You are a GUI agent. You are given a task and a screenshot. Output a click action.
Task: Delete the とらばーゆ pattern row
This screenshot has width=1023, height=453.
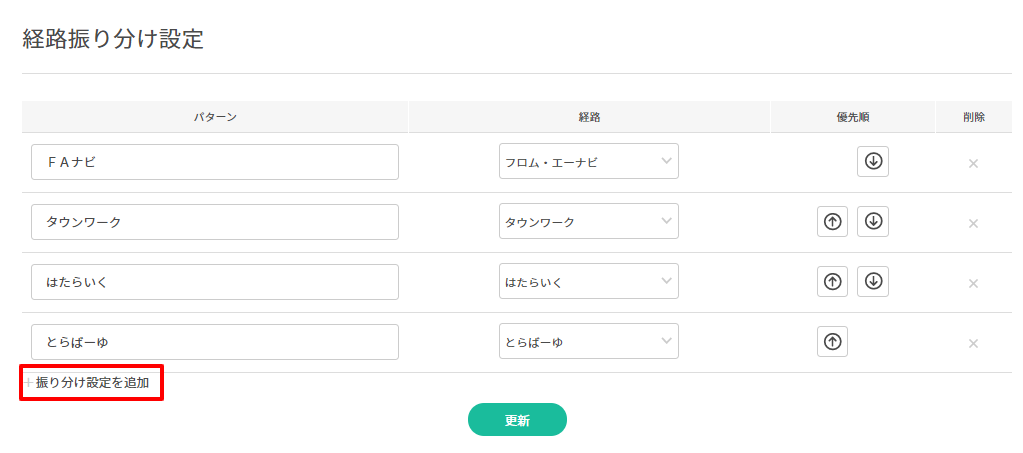pos(973,343)
